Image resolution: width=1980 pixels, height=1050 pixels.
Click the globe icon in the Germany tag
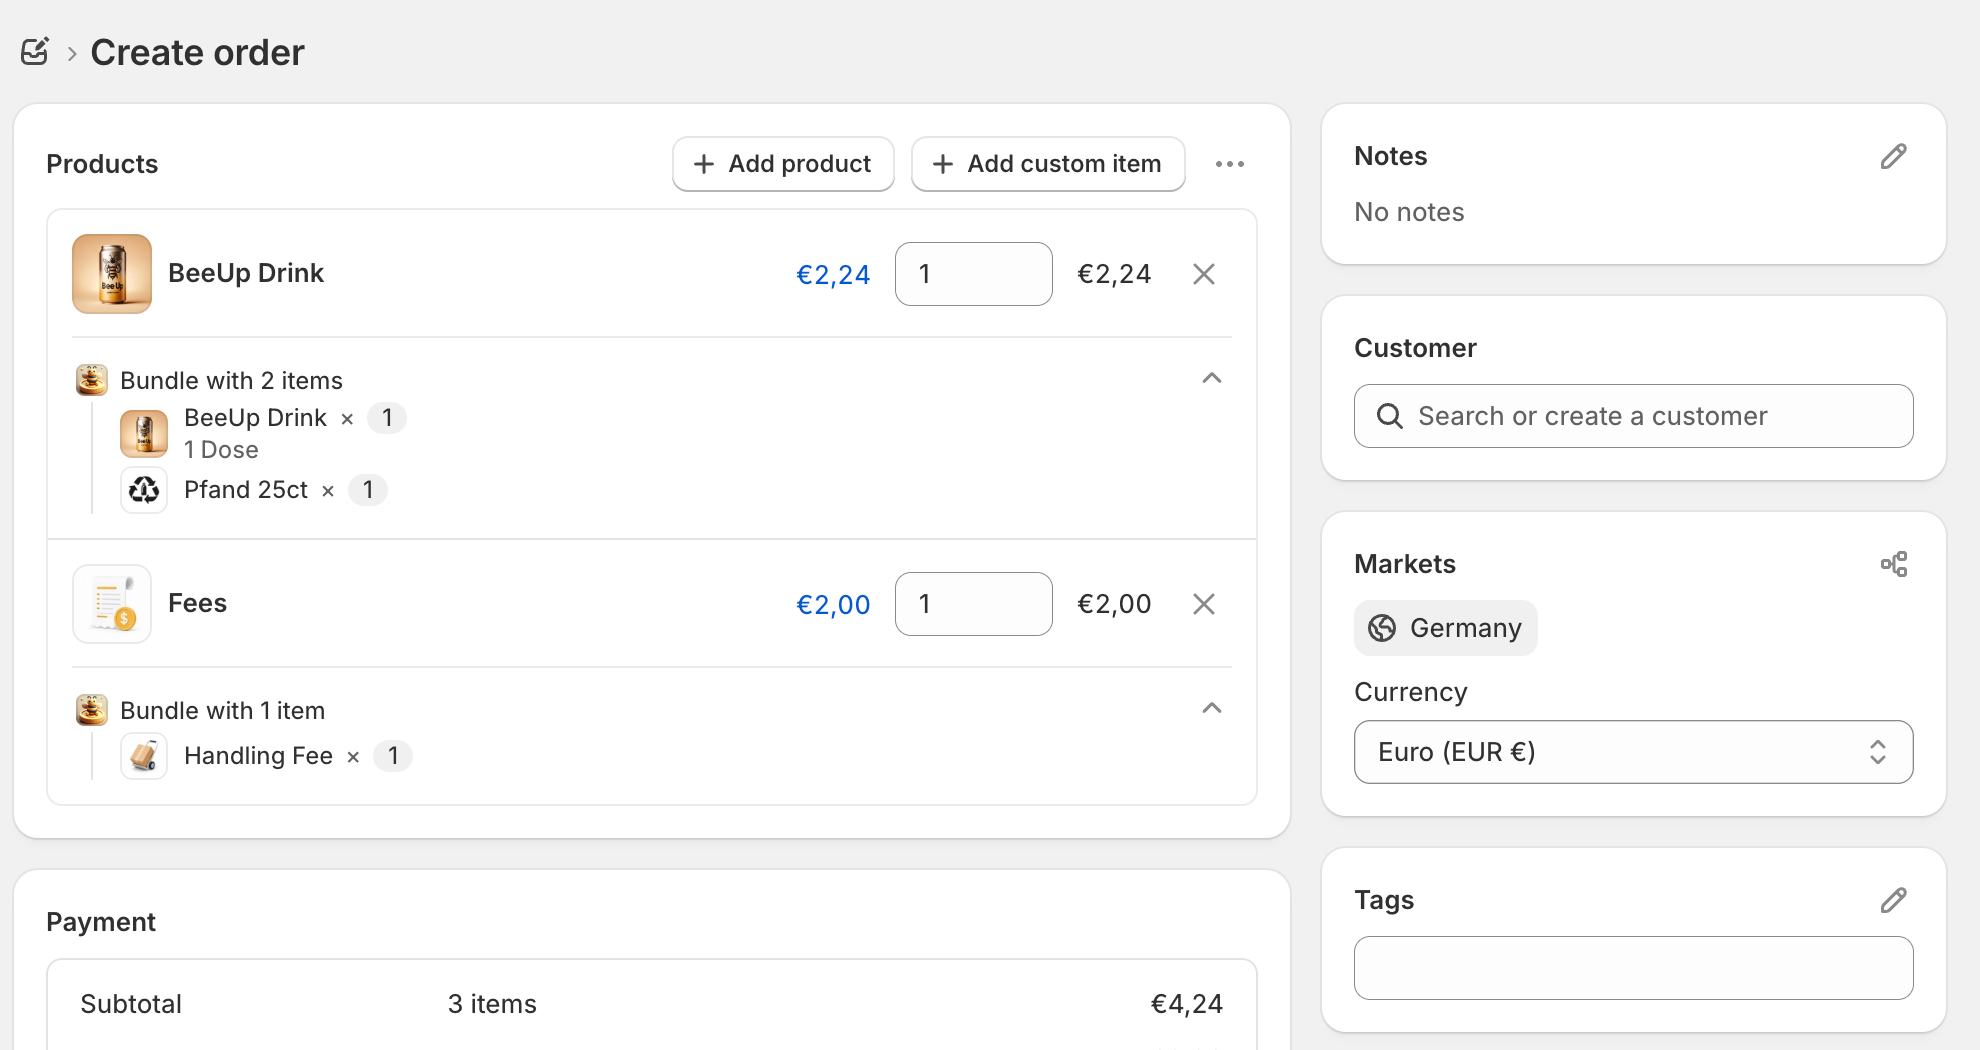(x=1382, y=628)
